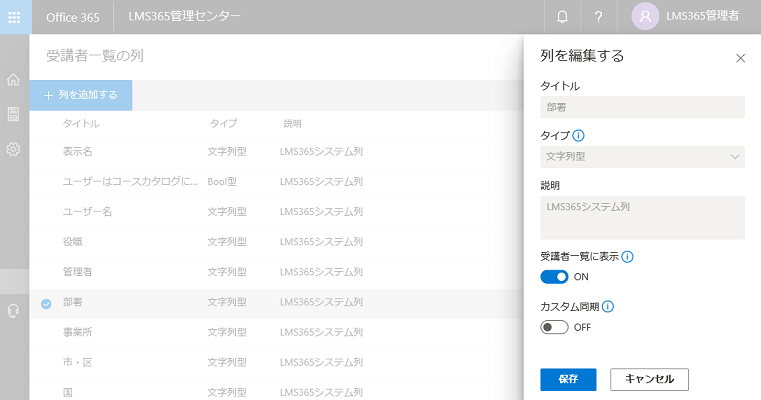This screenshot has height=400, width=761.
Task: Uncheck the selected 部署 row checkmark
Action: [46, 303]
